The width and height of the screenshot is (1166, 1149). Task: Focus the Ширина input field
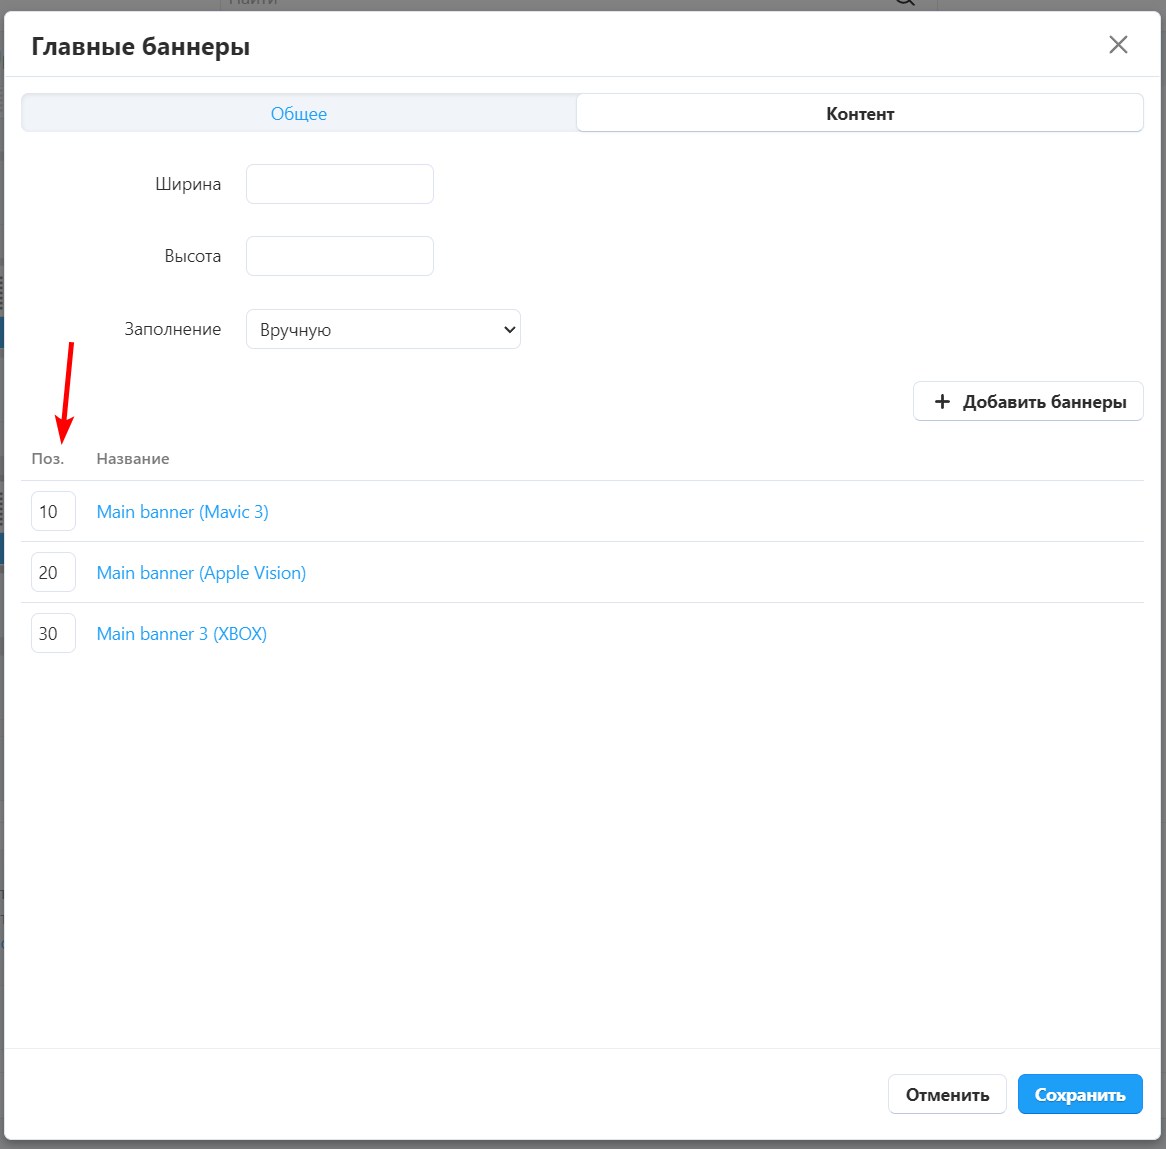[339, 184]
